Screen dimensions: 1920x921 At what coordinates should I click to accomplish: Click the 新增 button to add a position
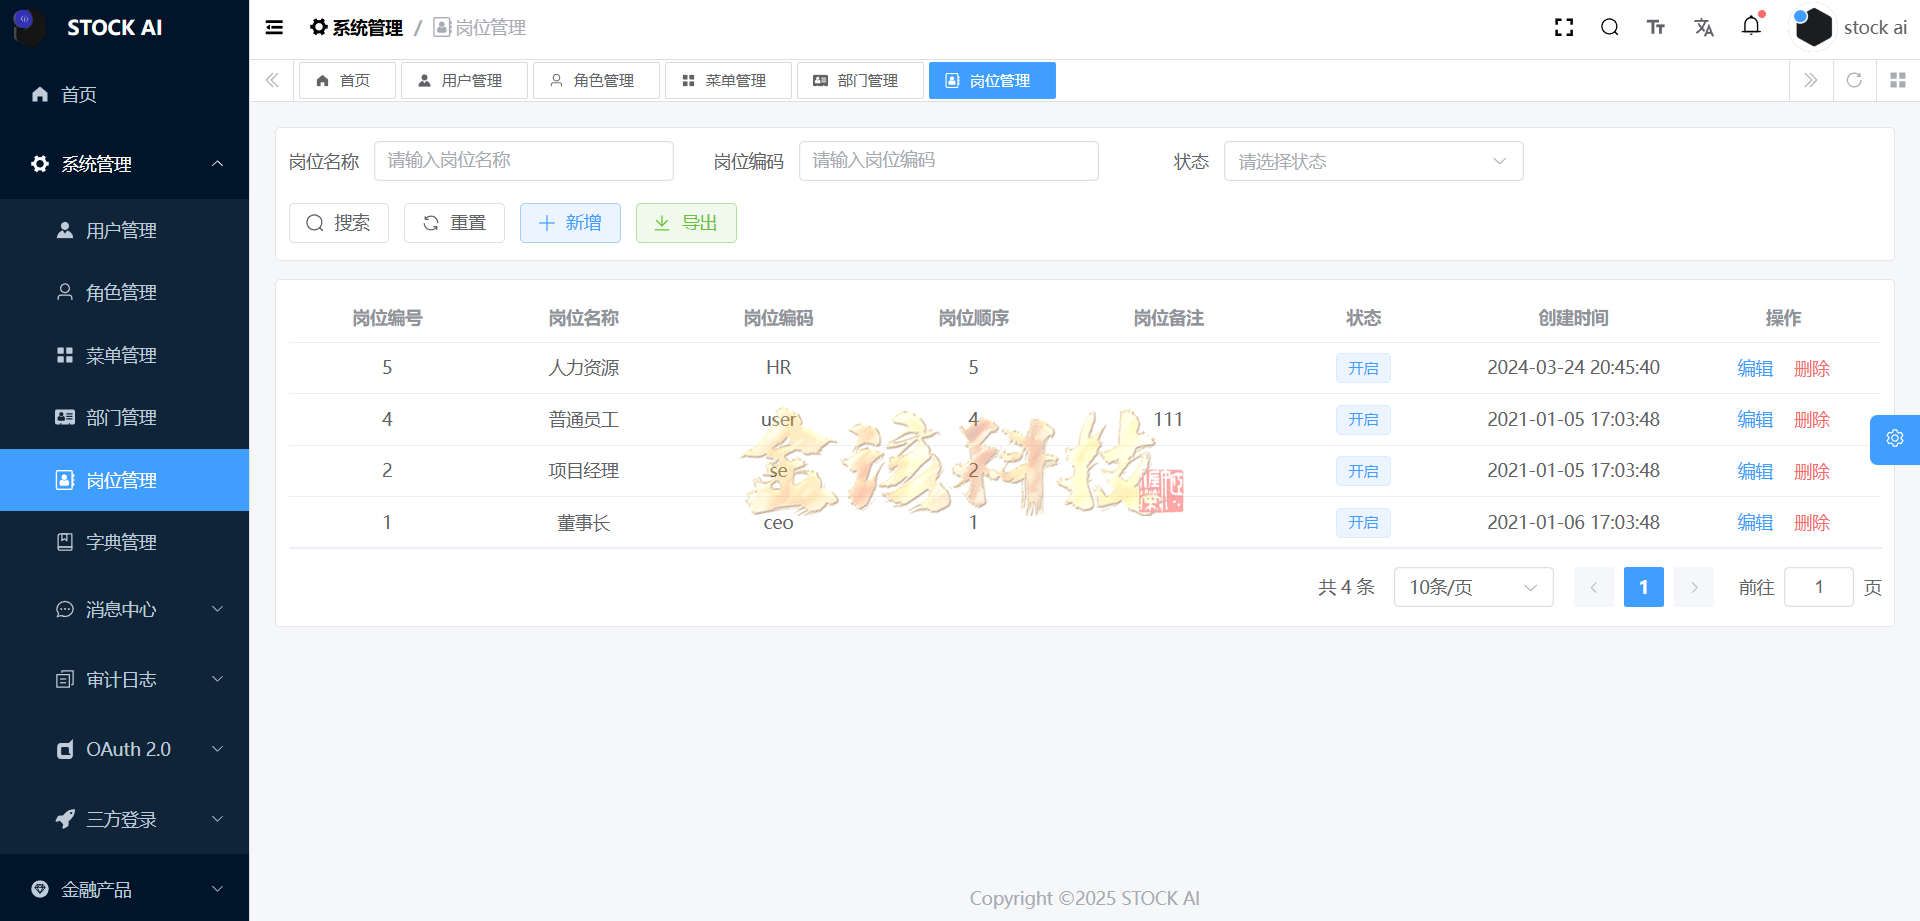[570, 222]
